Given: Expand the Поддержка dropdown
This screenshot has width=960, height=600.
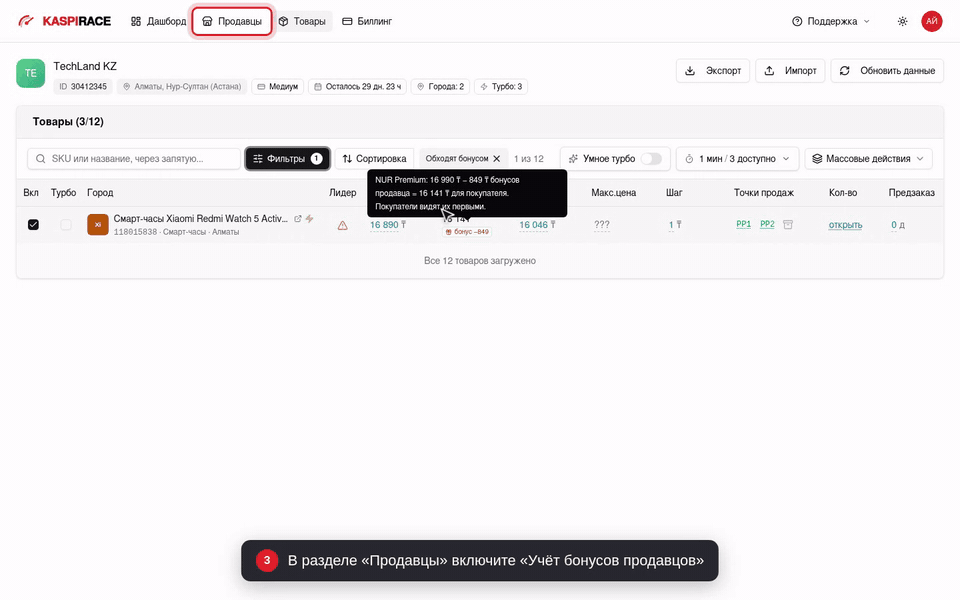Looking at the screenshot, I should coord(830,21).
